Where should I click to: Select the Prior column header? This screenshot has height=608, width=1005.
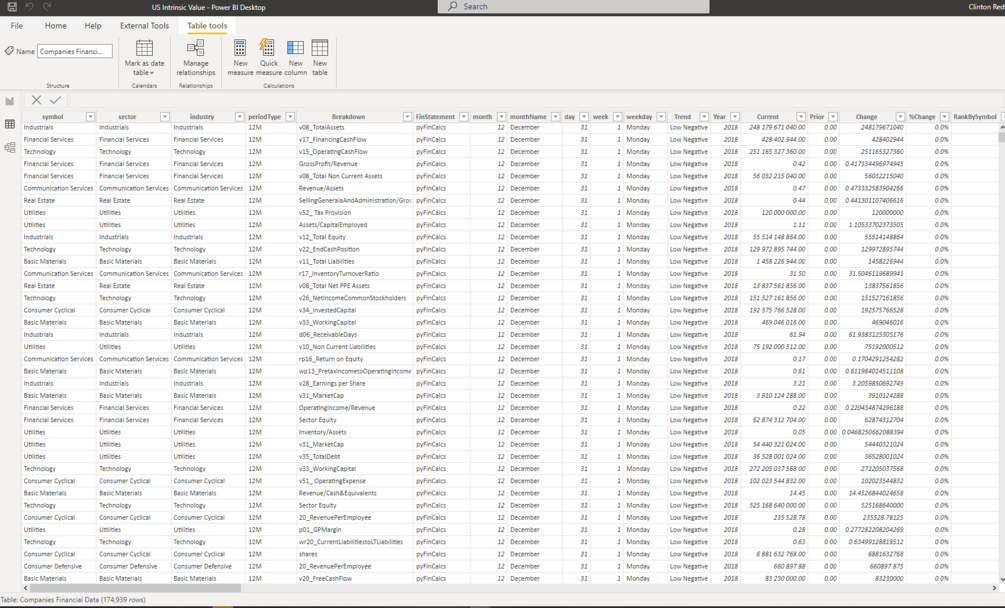[817, 117]
